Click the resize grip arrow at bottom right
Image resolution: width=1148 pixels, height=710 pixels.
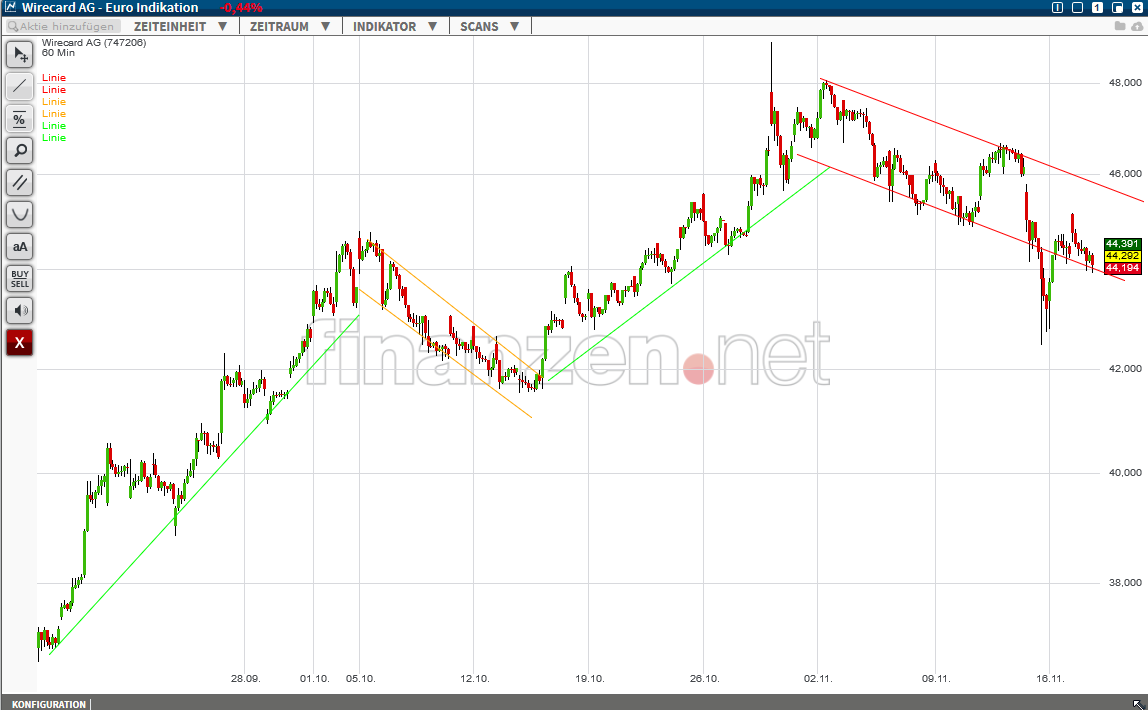(x=1137, y=703)
